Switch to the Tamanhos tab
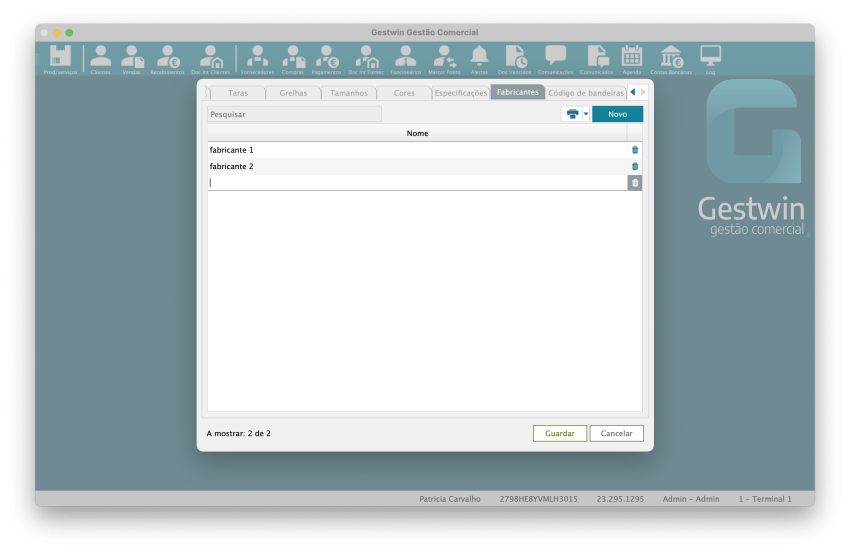 349,93
